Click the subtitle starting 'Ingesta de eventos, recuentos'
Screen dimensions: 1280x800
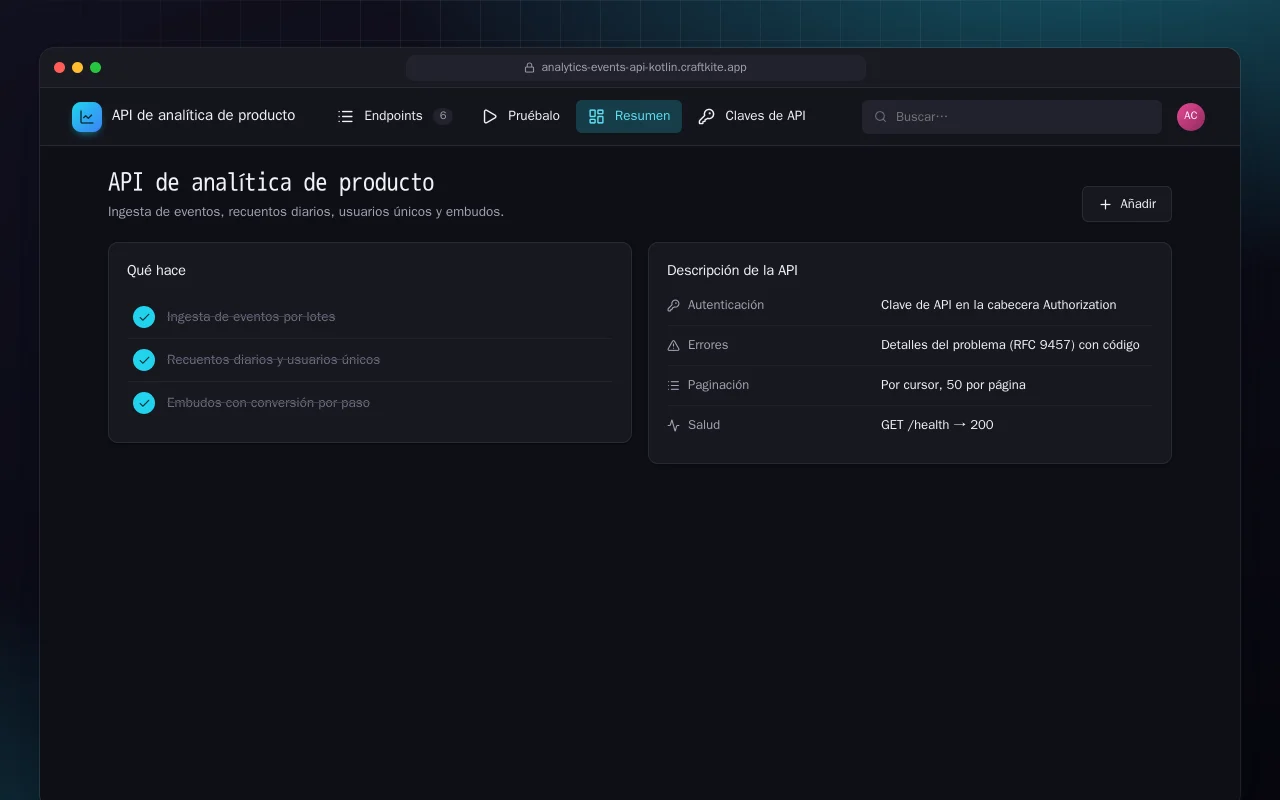pyautogui.click(x=306, y=212)
